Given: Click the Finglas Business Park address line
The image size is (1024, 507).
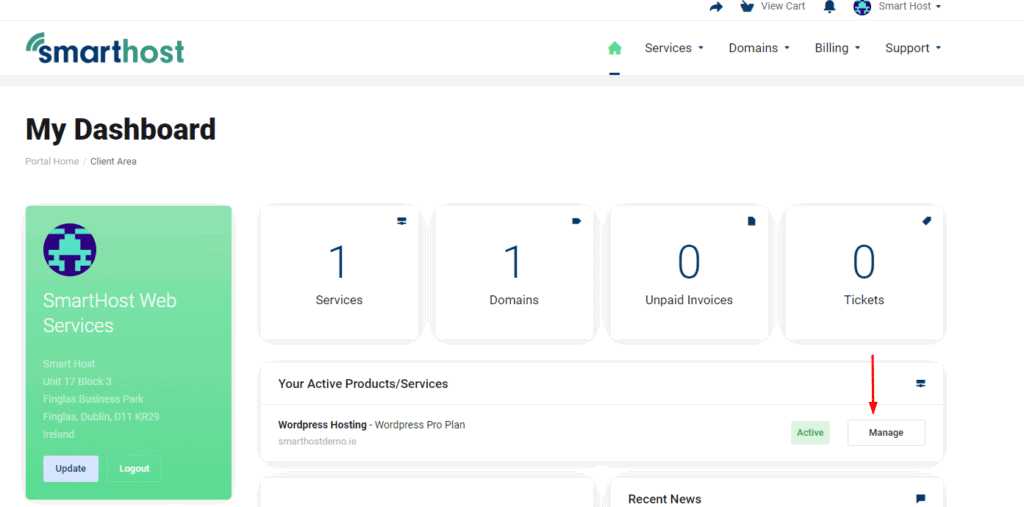Looking at the screenshot, I should point(93,399).
